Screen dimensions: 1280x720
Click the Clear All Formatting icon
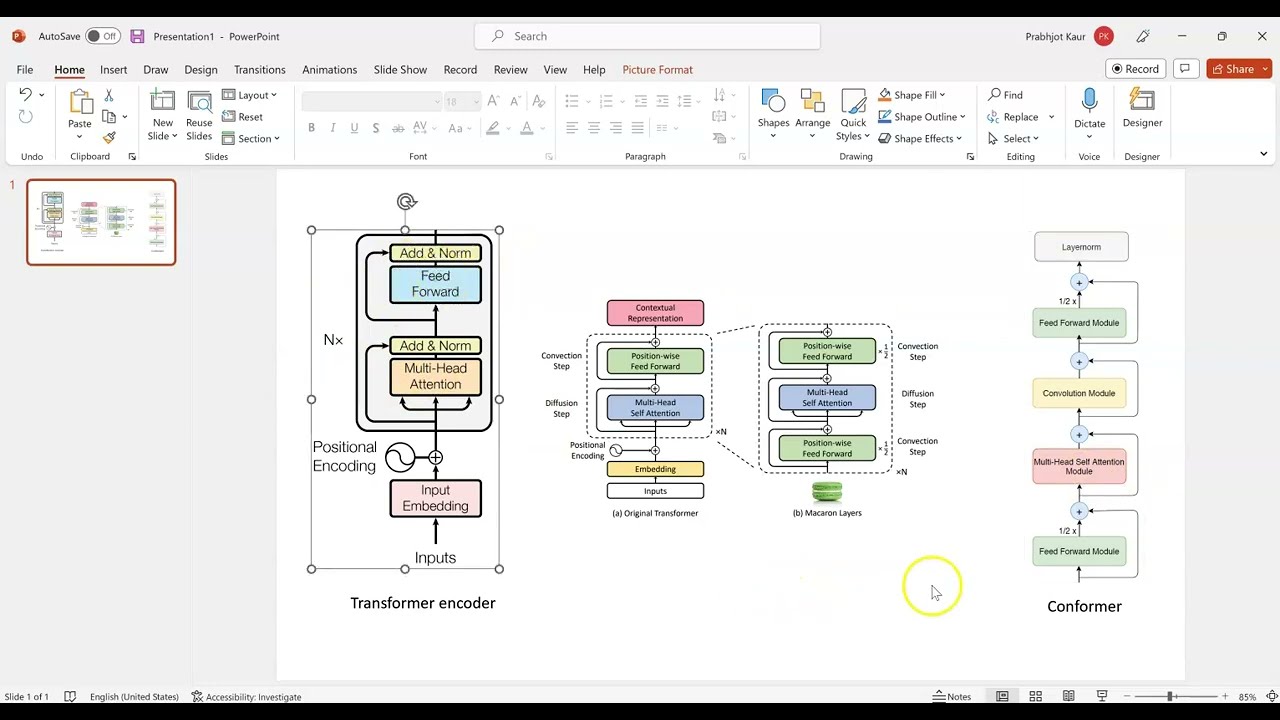coord(539,101)
